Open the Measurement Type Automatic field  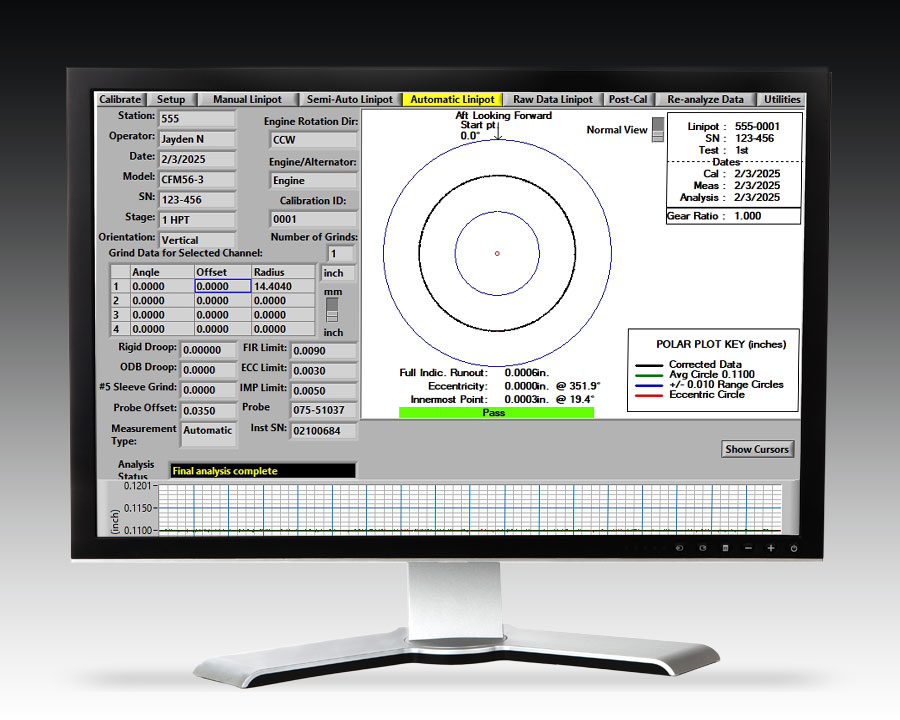[208, 431]
